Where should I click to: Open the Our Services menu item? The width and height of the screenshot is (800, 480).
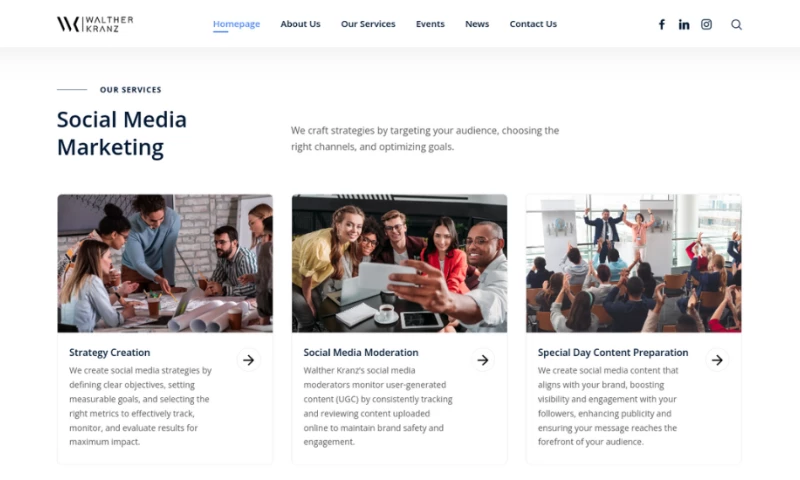tap(368, 24)
